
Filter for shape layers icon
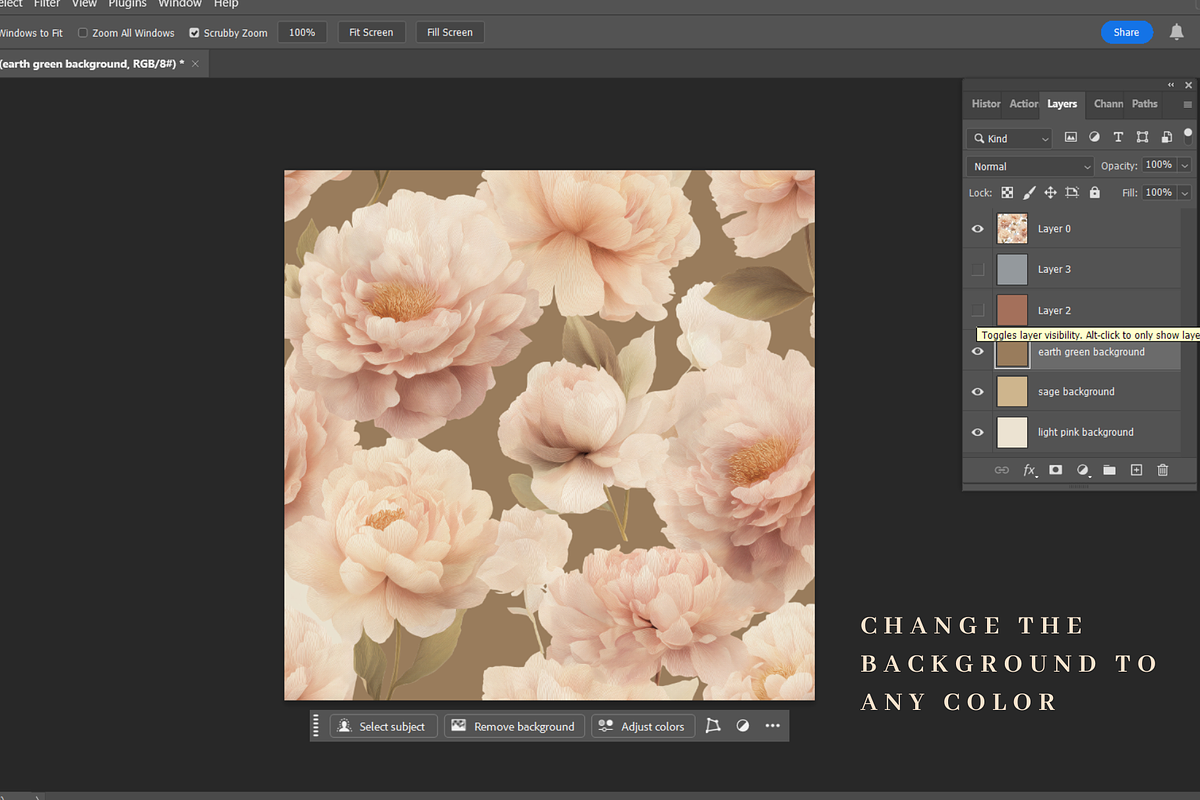tap(1142, 138)
